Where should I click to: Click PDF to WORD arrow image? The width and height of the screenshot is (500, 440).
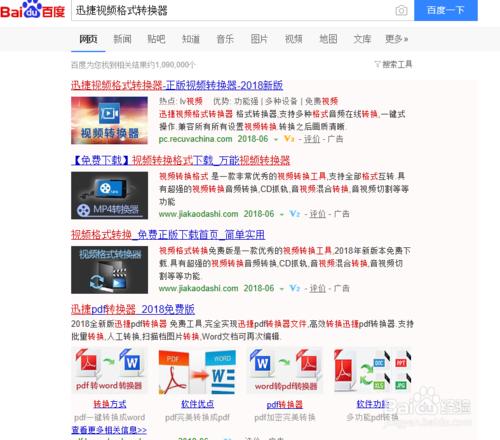coord(197,371)
